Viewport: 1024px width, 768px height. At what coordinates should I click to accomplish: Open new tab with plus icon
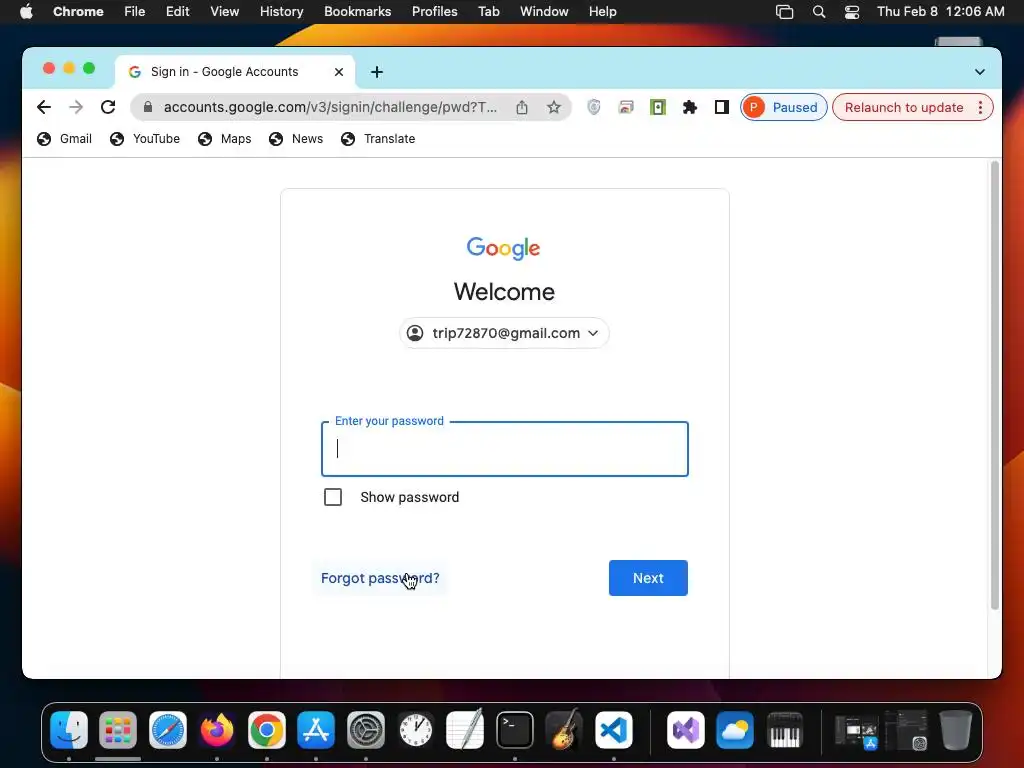[x=377, y=72]
